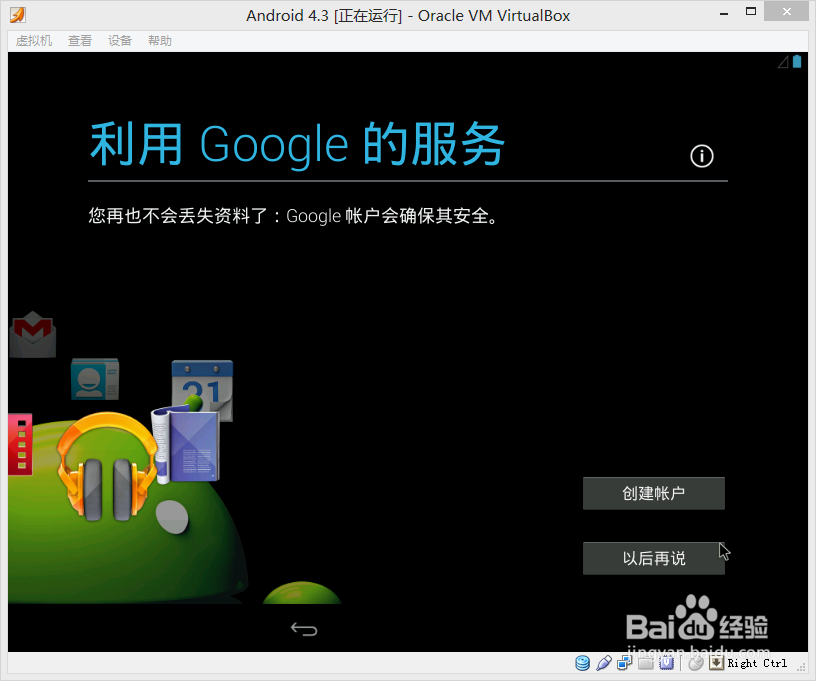
Task: Click the virtualization chip status icon
Action: click(667, 663)
